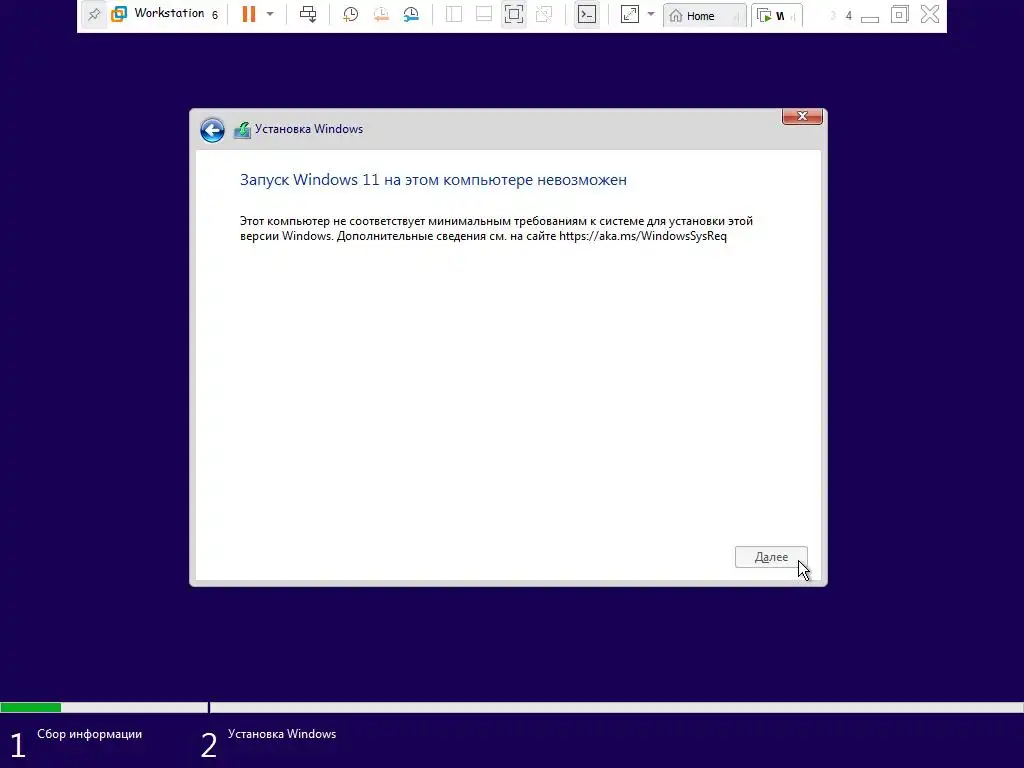The image size is (1024, 768).
Task: Open the console view icon
Action: tap(586, 14)
